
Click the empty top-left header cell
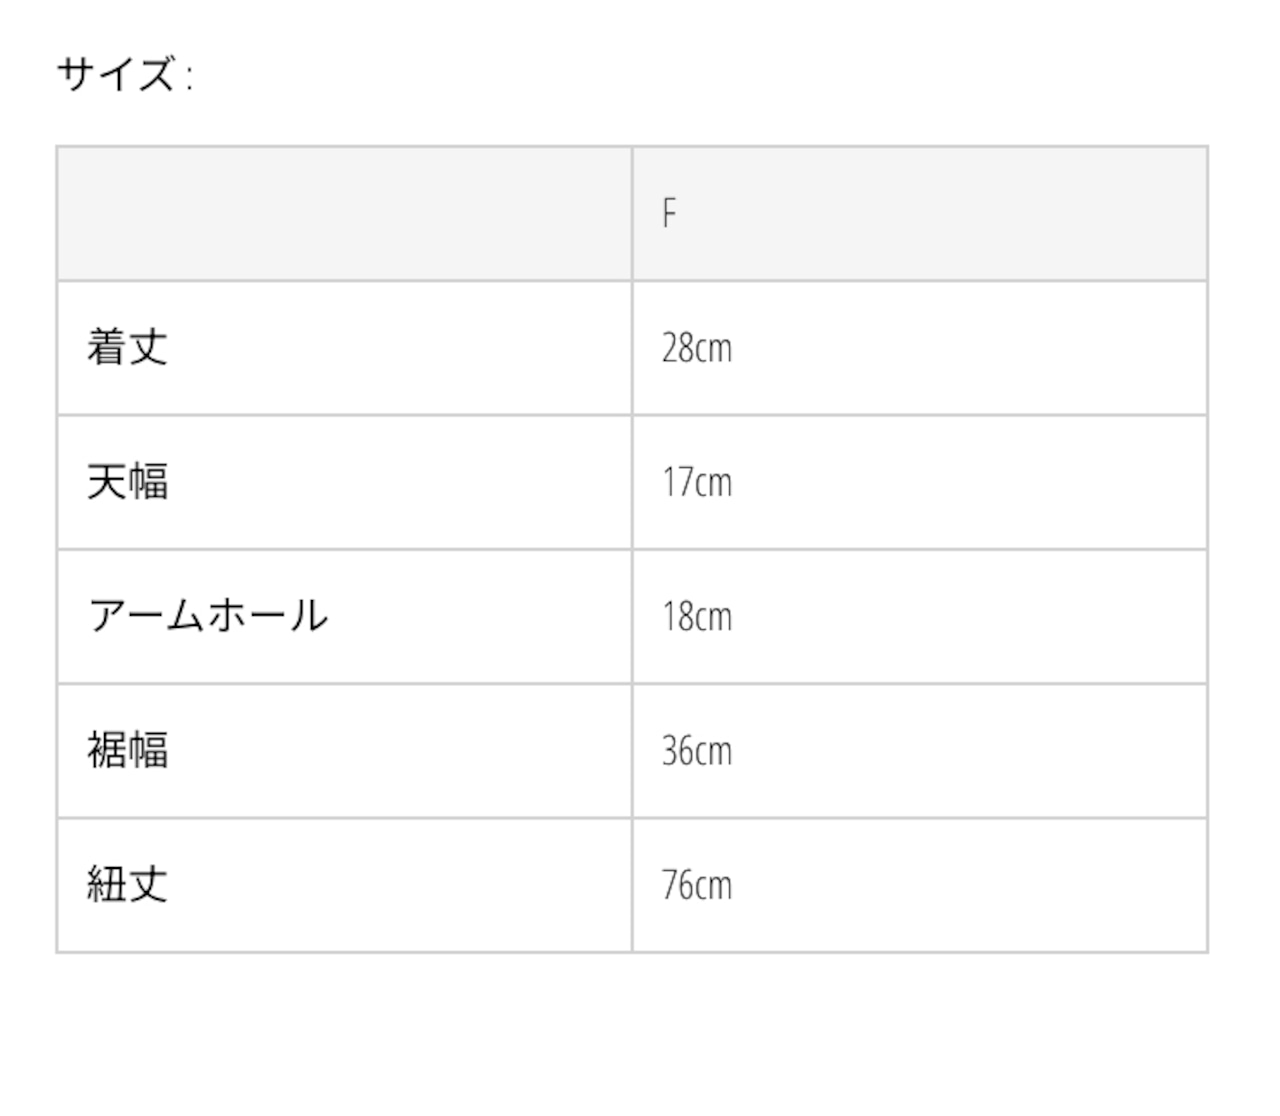[344, 213]
